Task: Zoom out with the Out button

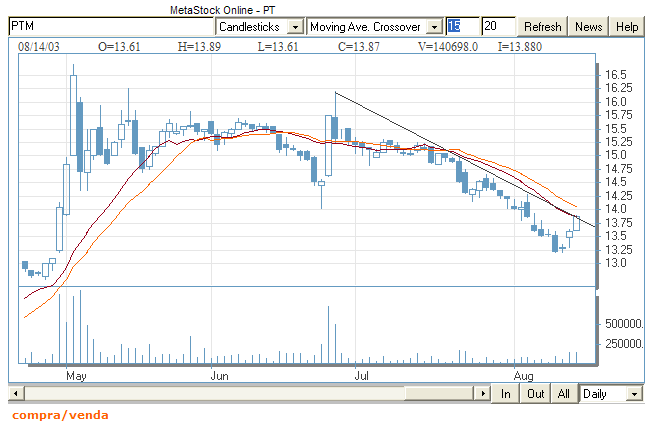Action: coord(536,394)
